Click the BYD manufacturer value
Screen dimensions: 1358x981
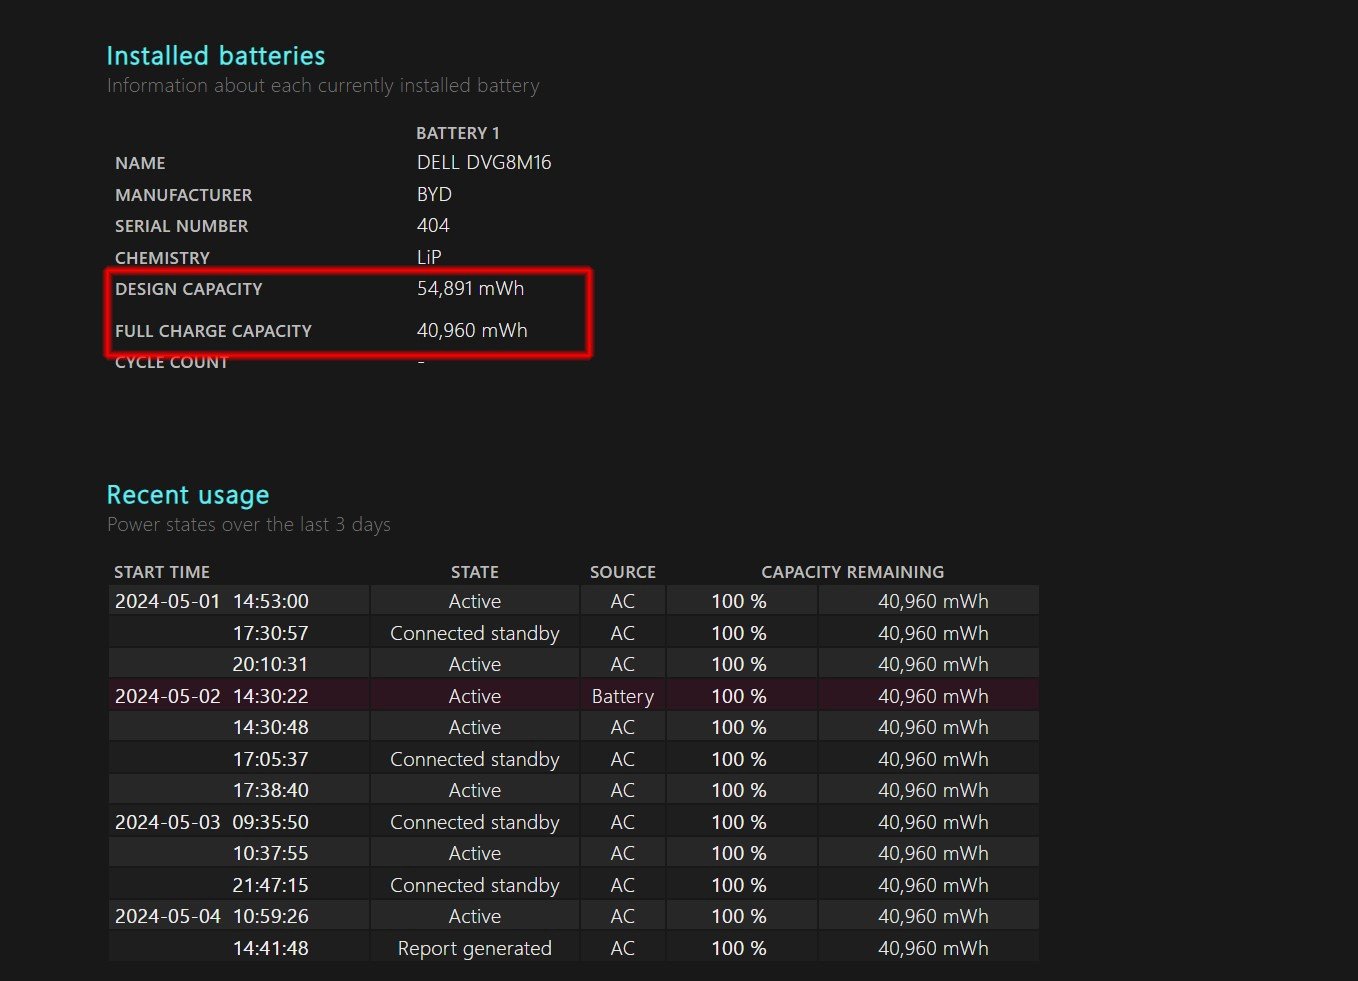(x=434, y=194)
